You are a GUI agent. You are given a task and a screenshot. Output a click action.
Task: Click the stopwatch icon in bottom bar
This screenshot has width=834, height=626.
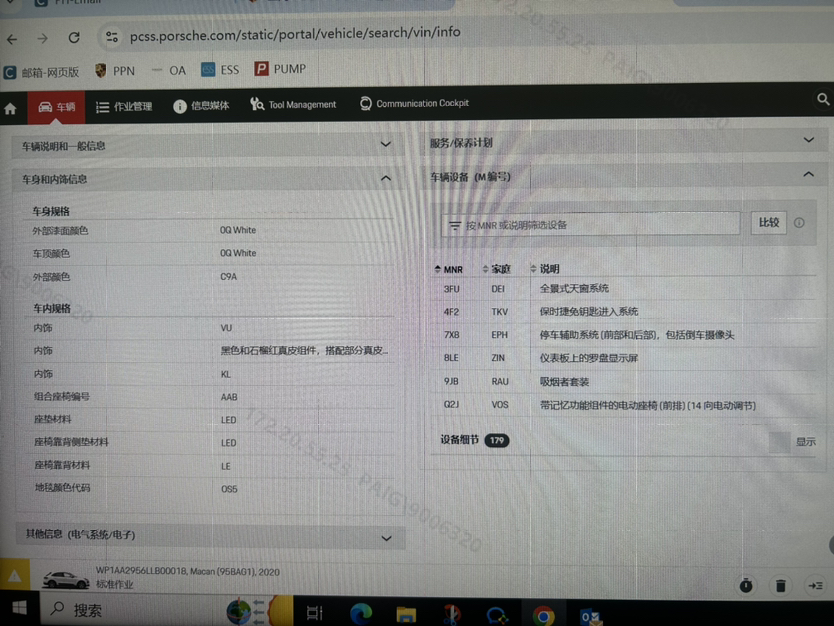[x=746, y=586]
